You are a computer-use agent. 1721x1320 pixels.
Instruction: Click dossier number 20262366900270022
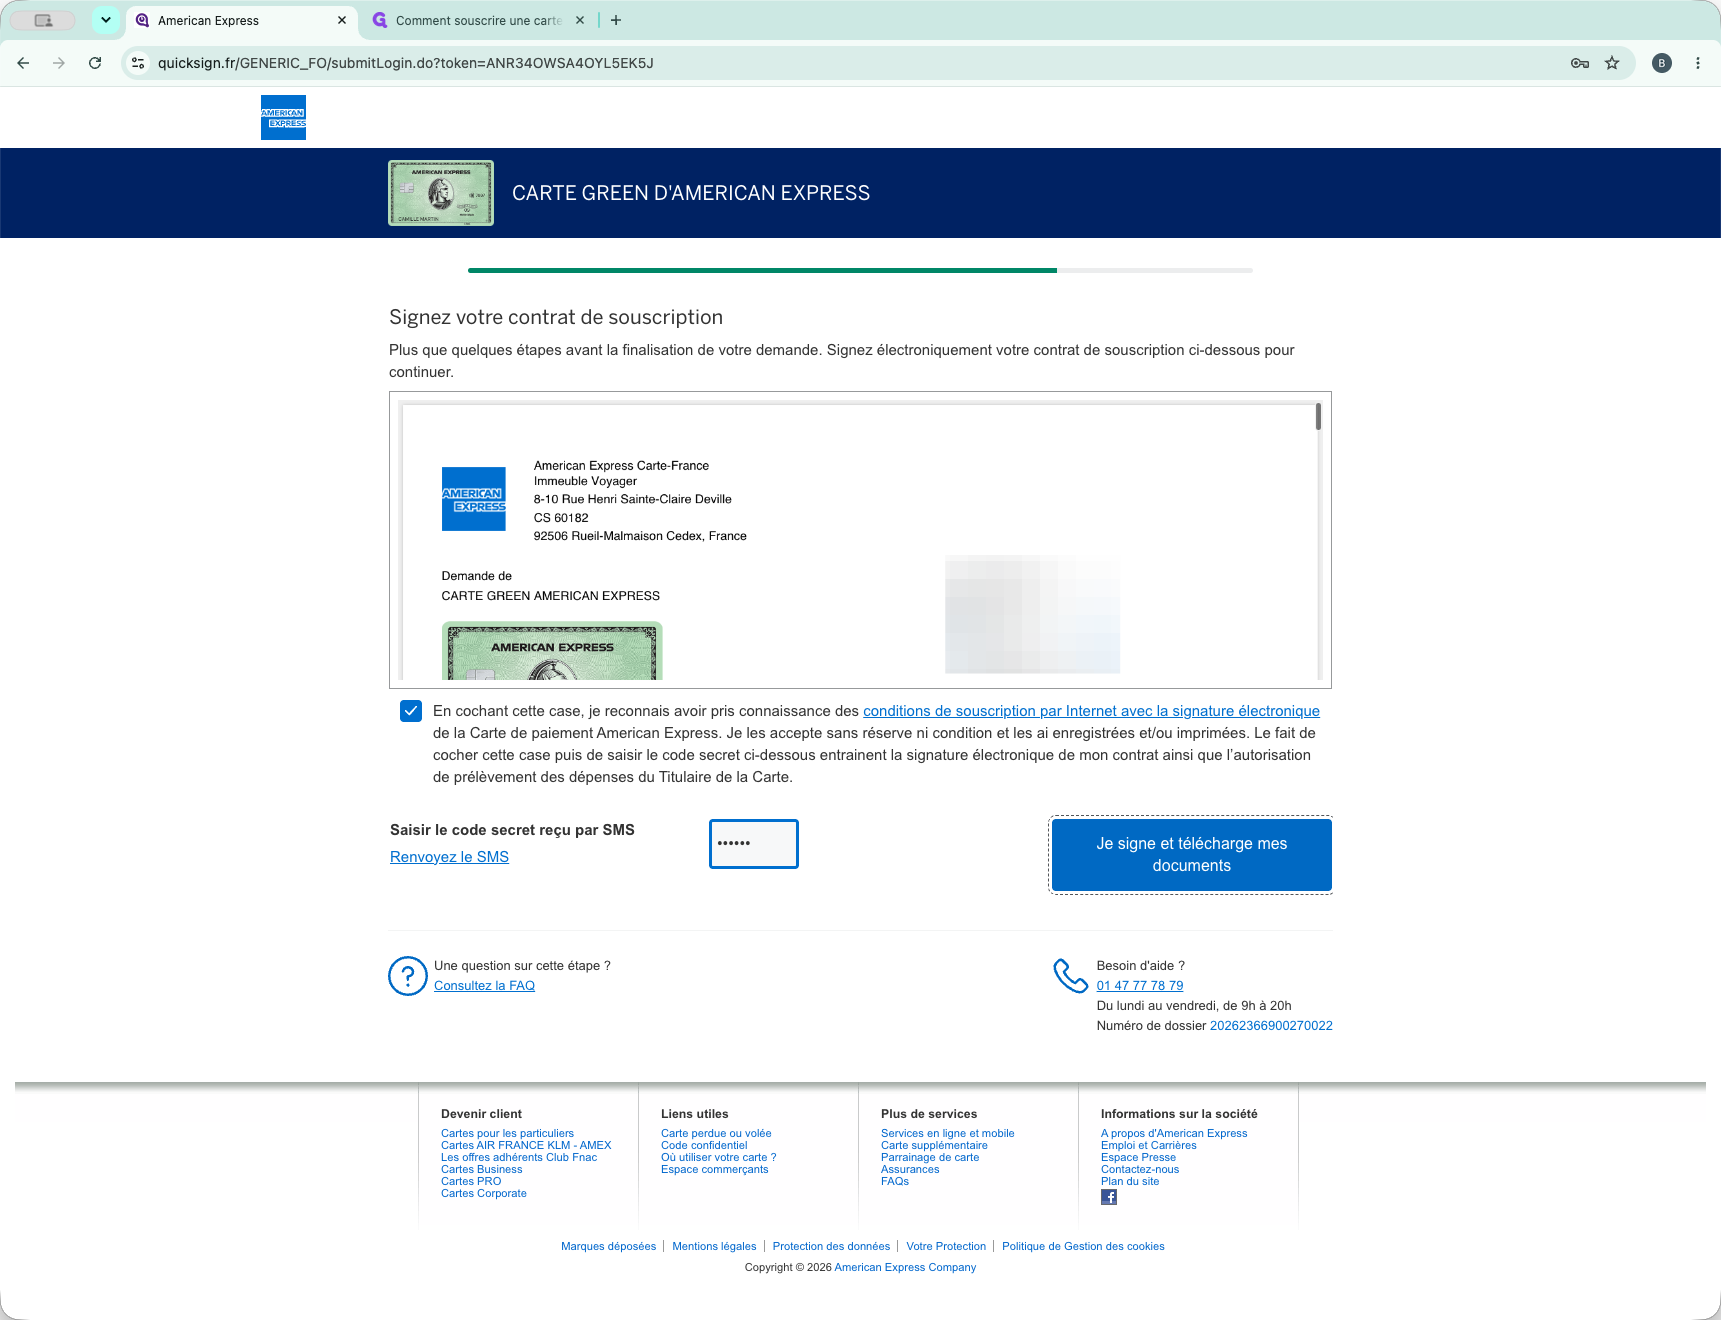click(x=1271, y=1026)
